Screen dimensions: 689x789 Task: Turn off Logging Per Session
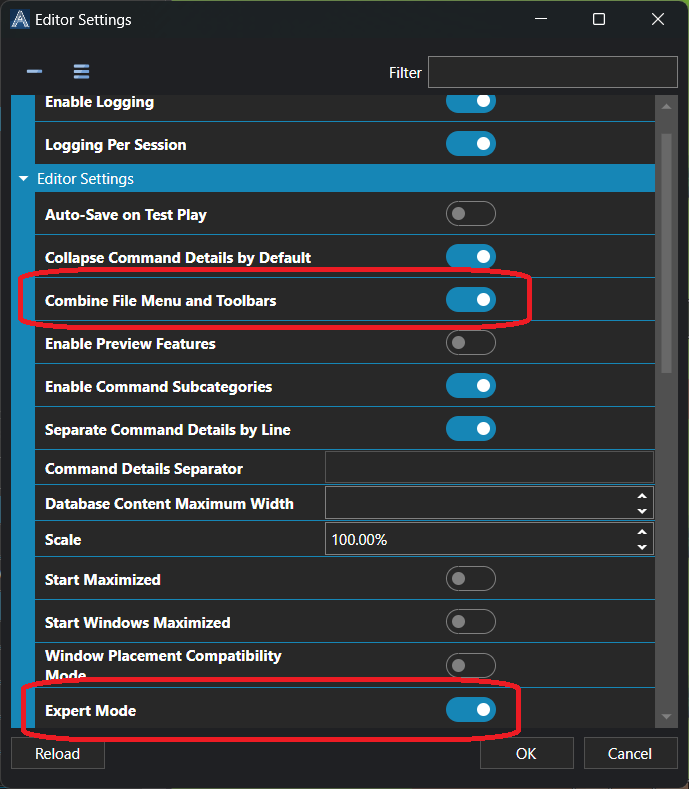click(470, 144)
